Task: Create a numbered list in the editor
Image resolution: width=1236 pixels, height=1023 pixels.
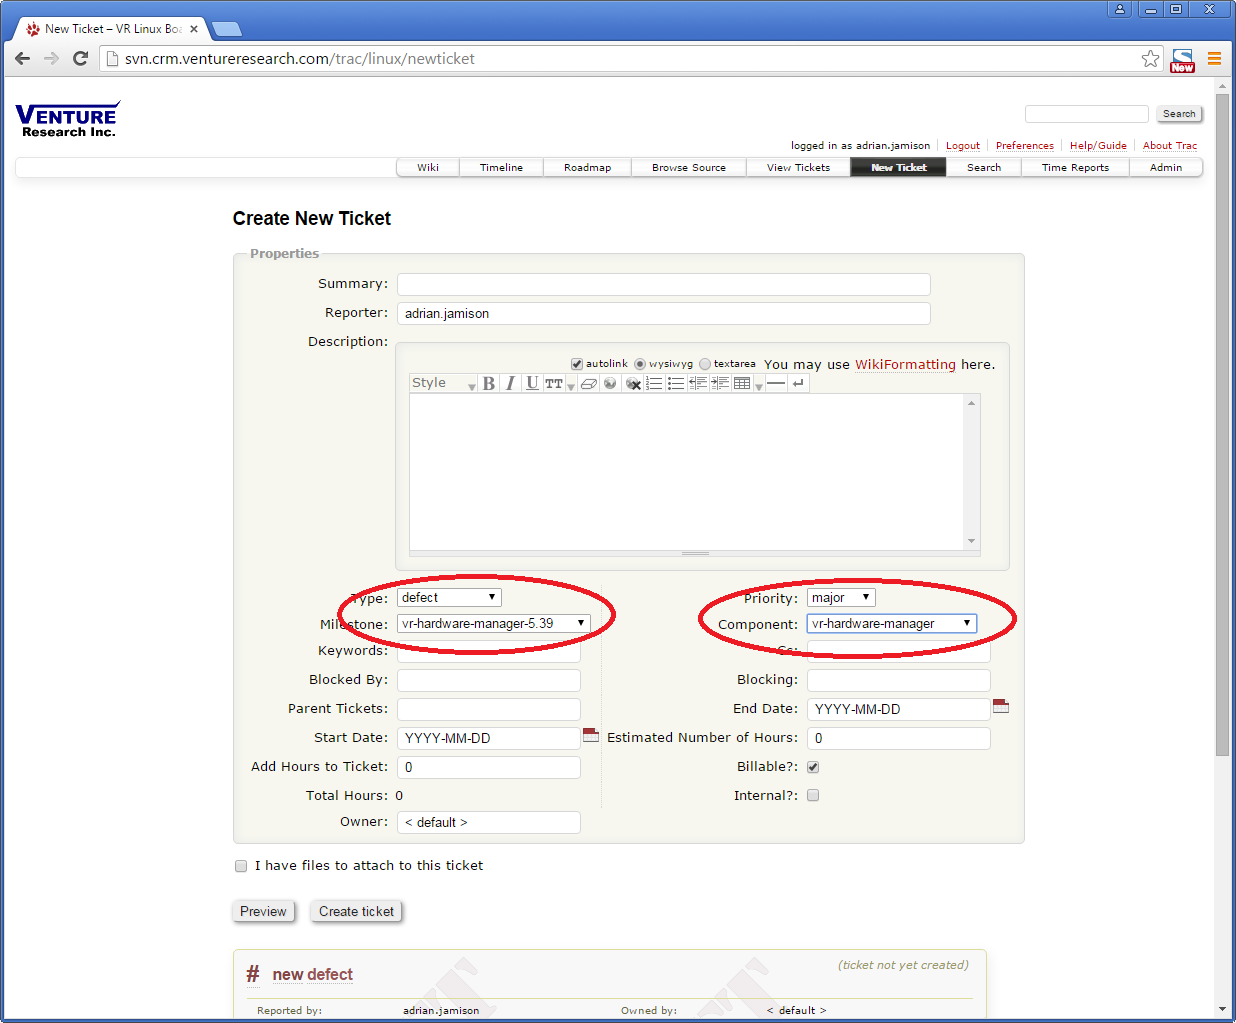Action: point(653,383)
